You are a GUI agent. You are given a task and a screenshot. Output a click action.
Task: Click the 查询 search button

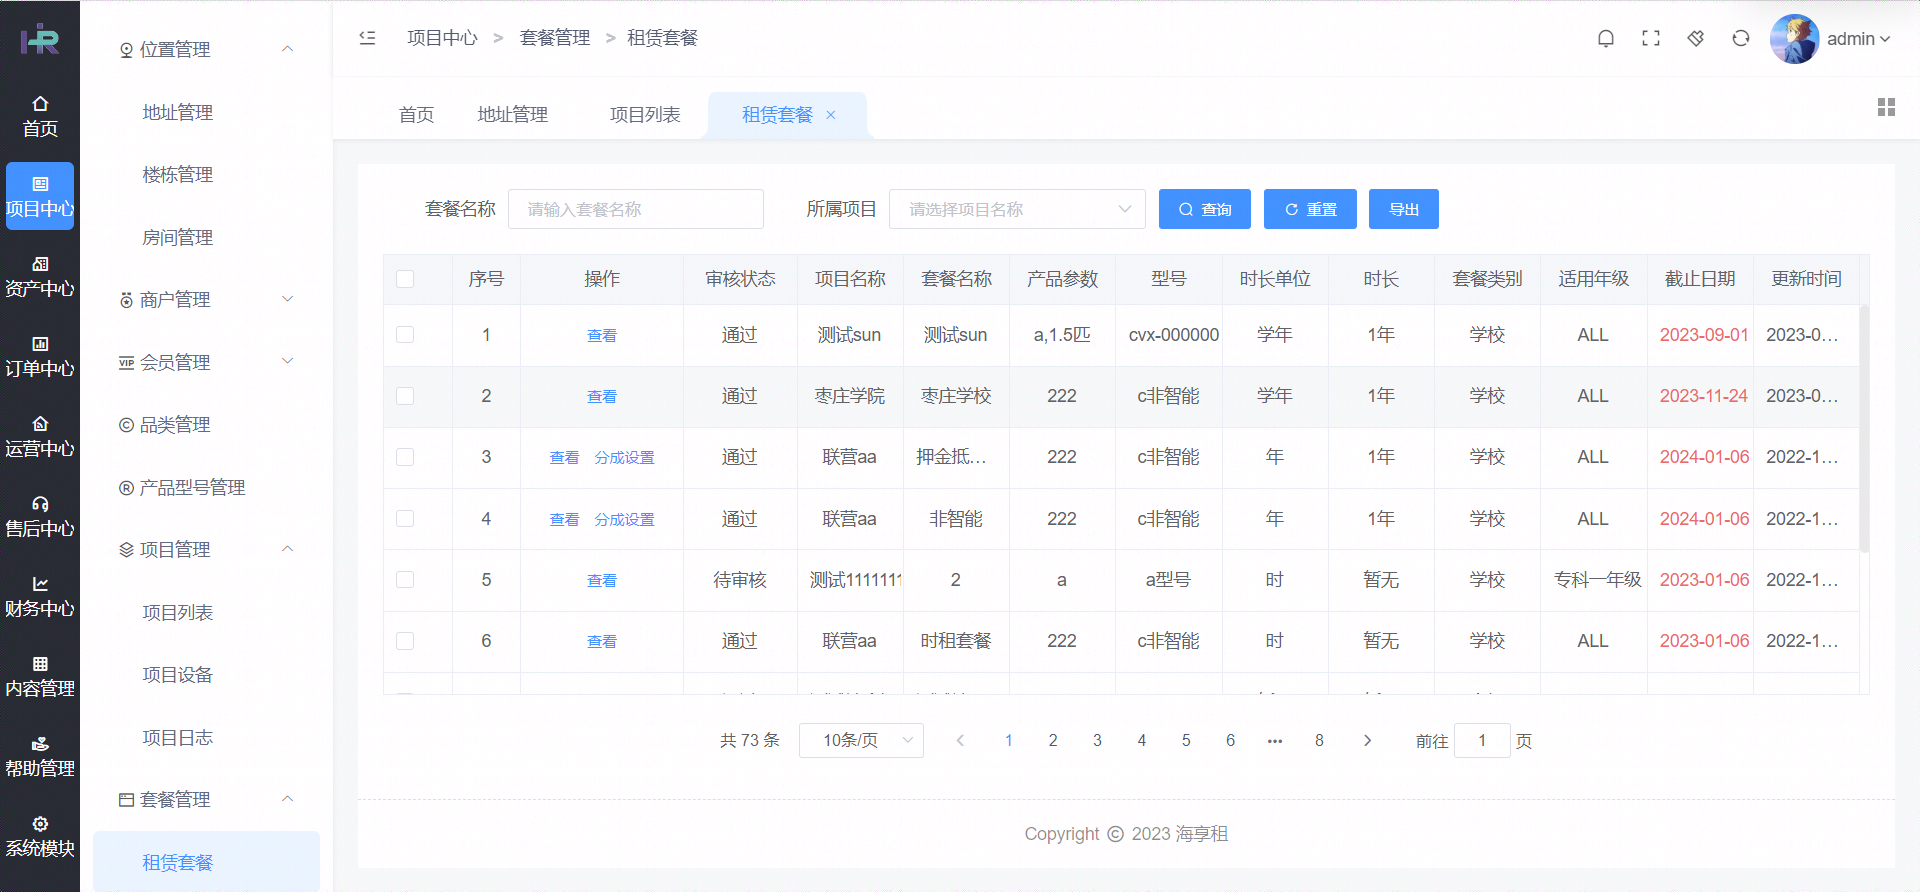1204,209
